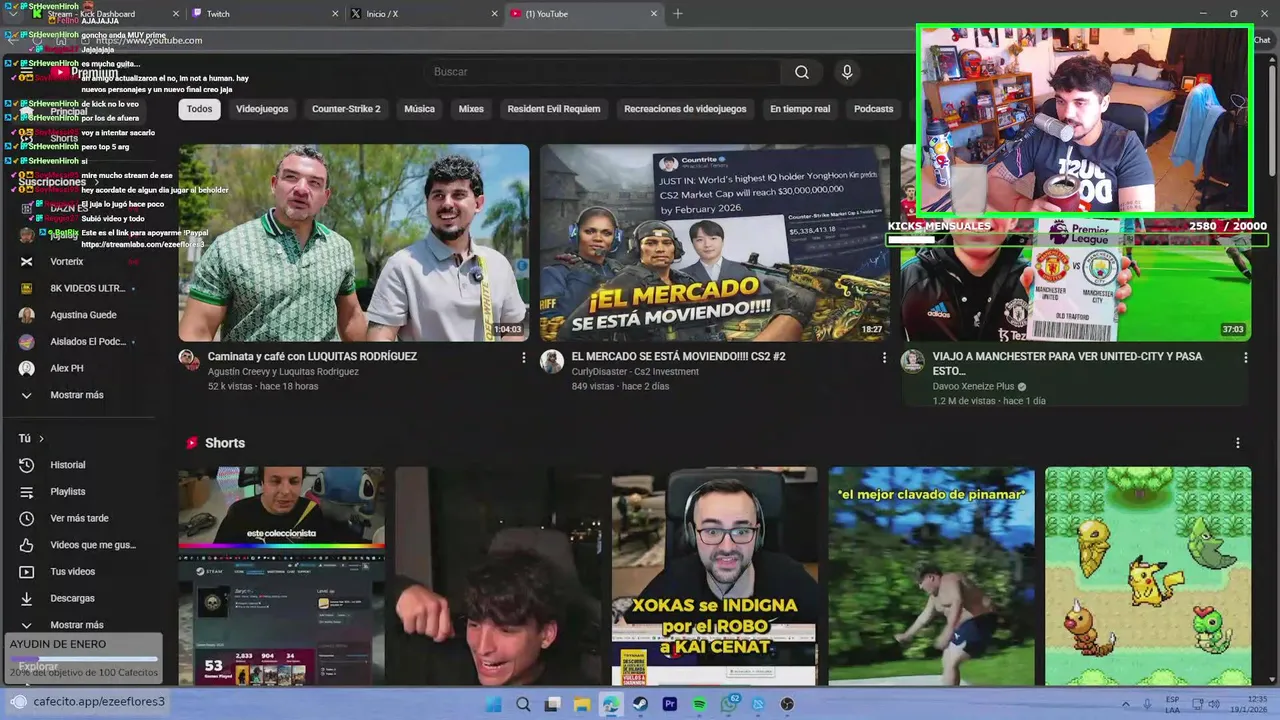Open Steam from the taskbar
Screen dimensions: 1280x720
640,704
